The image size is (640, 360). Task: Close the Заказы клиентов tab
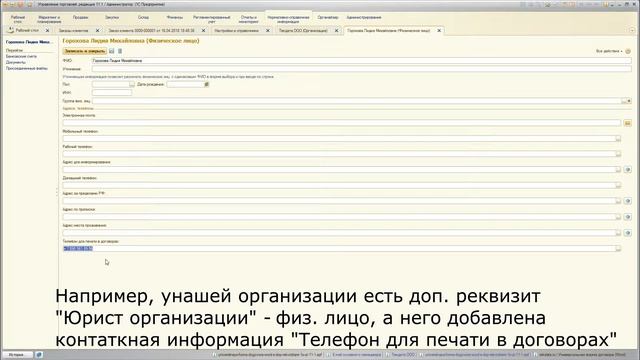coord(97,31)
